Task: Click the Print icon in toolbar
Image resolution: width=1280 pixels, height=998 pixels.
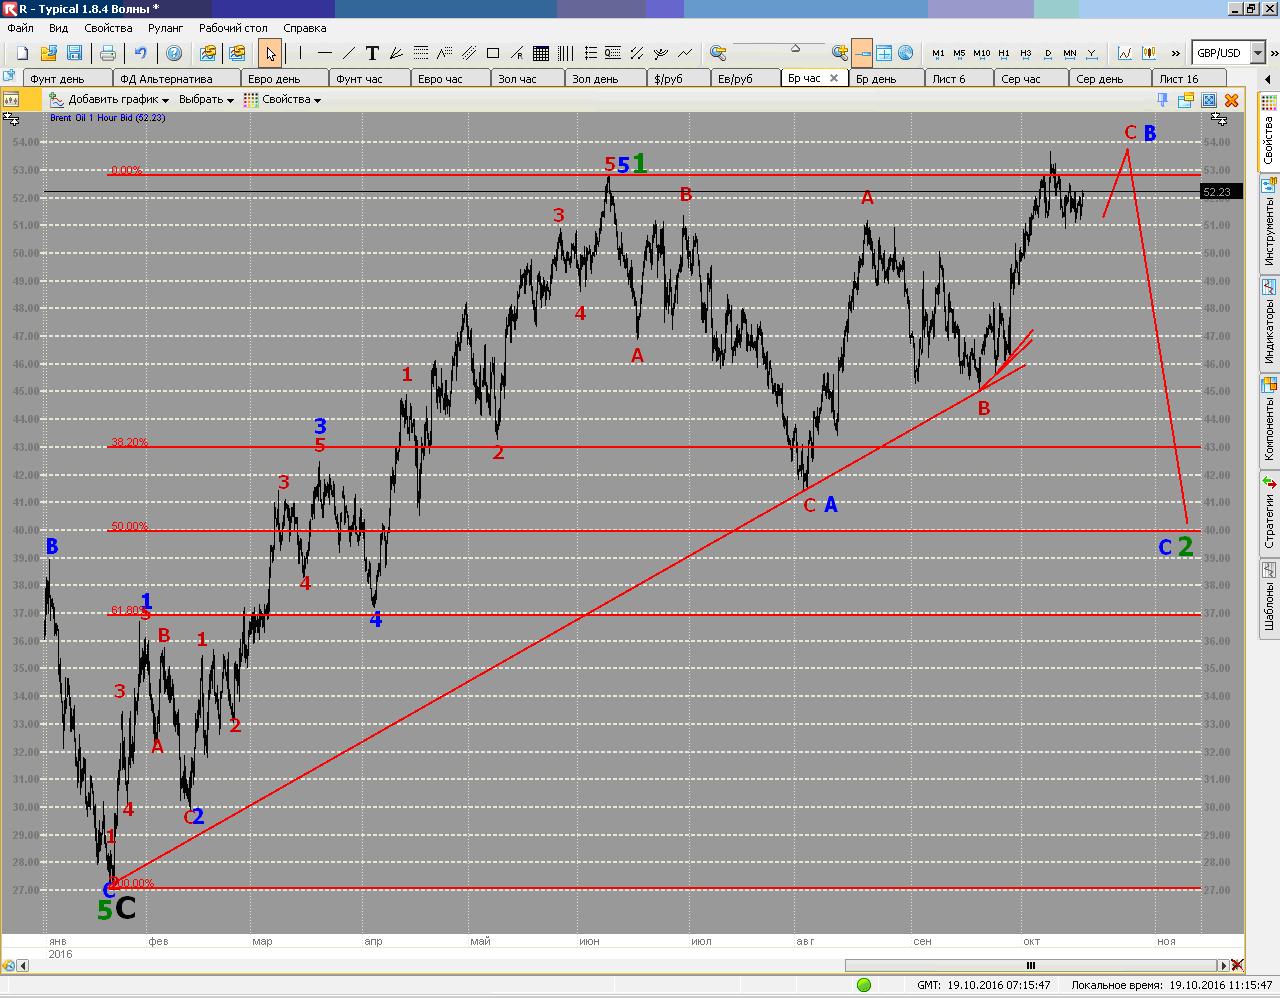Action: (x=107, y=53)
